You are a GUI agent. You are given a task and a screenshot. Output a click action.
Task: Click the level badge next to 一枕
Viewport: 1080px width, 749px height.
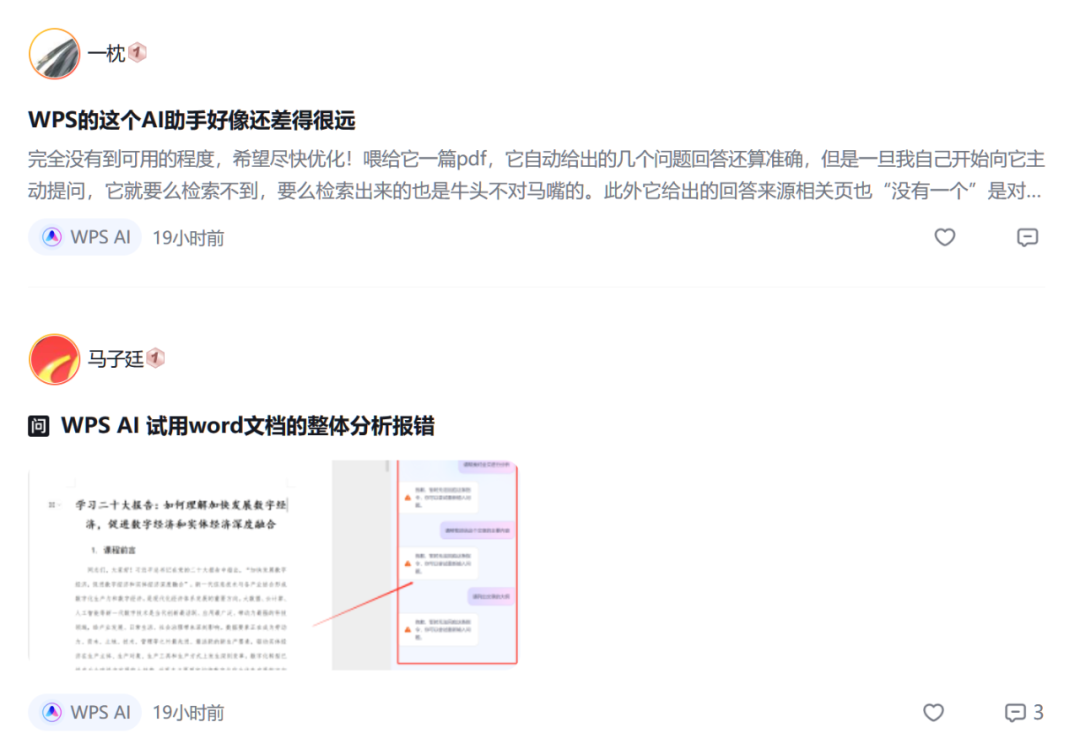138,52
